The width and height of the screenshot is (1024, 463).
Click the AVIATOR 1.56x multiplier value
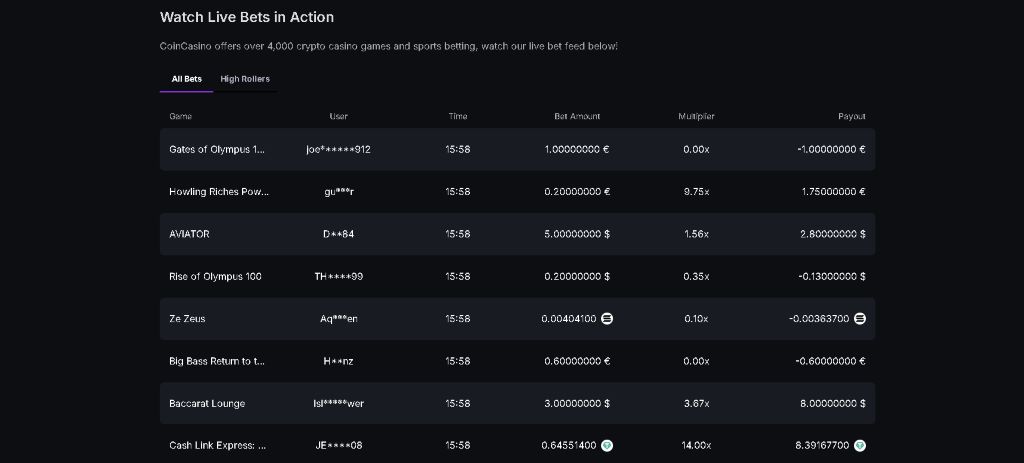[x=696, y=234]
